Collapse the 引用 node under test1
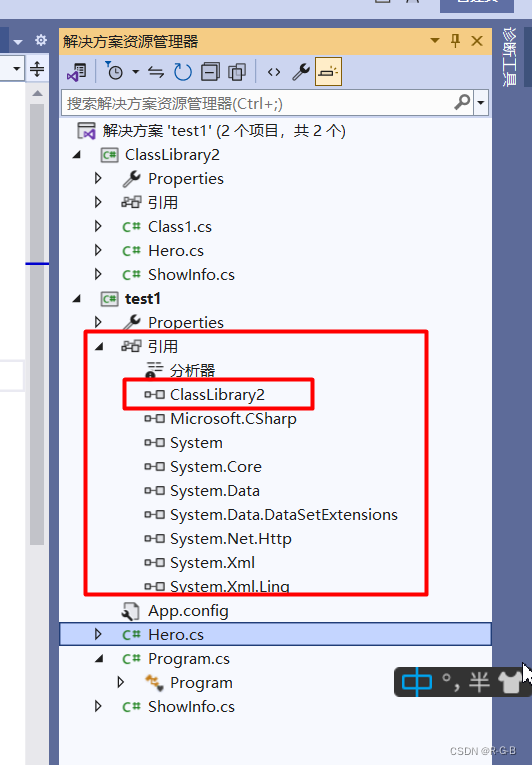 click(x=100, y=347)
